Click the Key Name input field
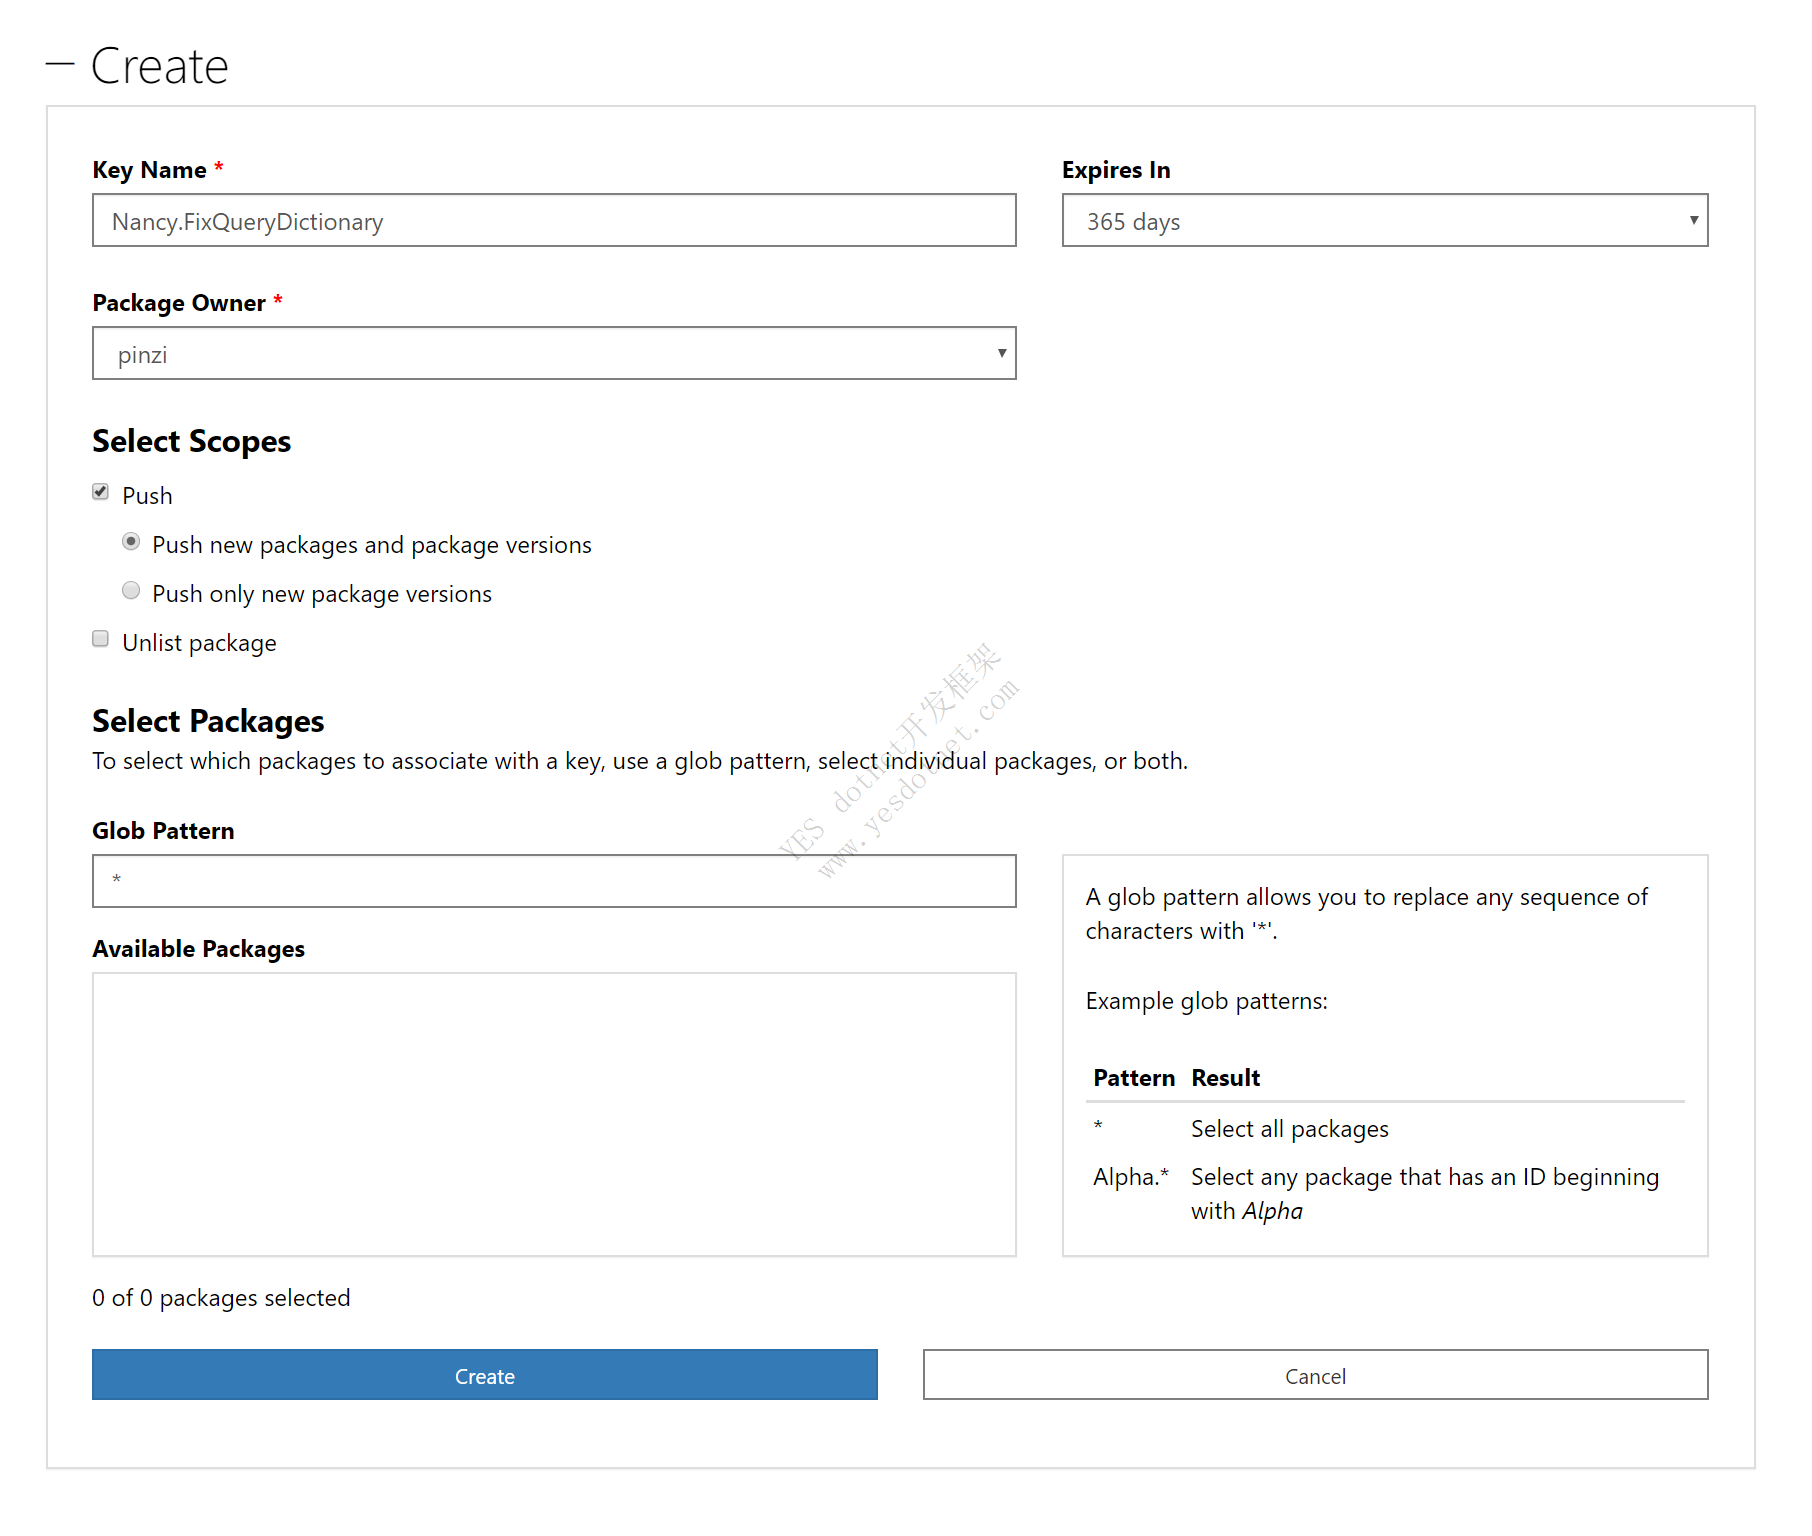 click(554, 220)
